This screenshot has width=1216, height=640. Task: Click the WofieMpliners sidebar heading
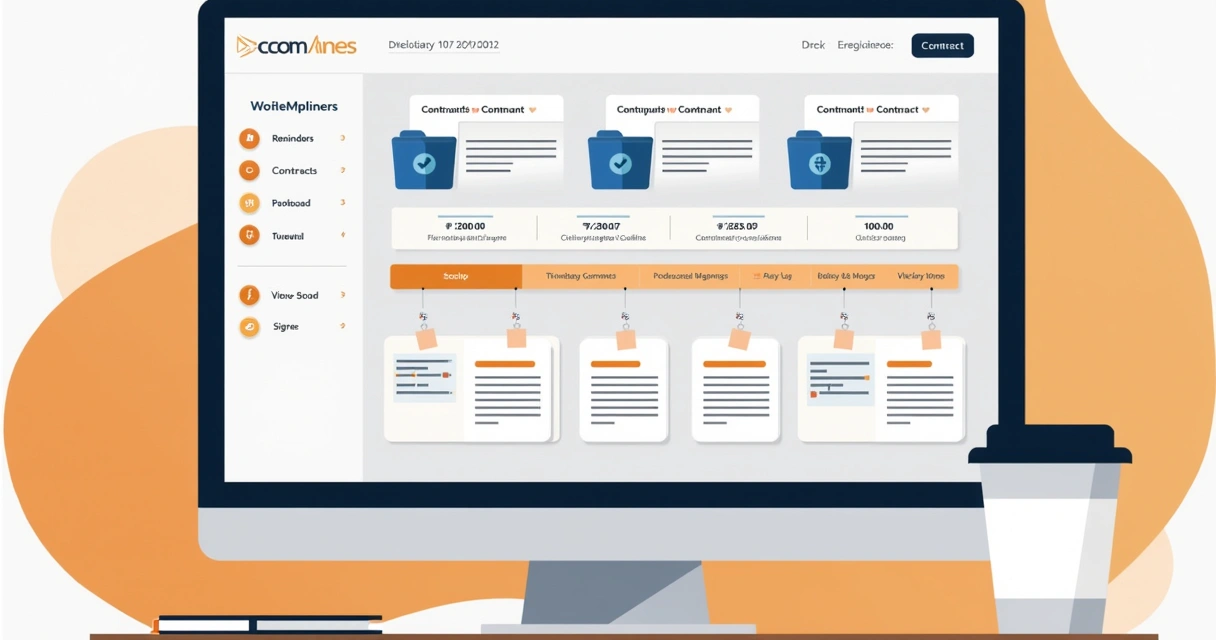point(294,106)
